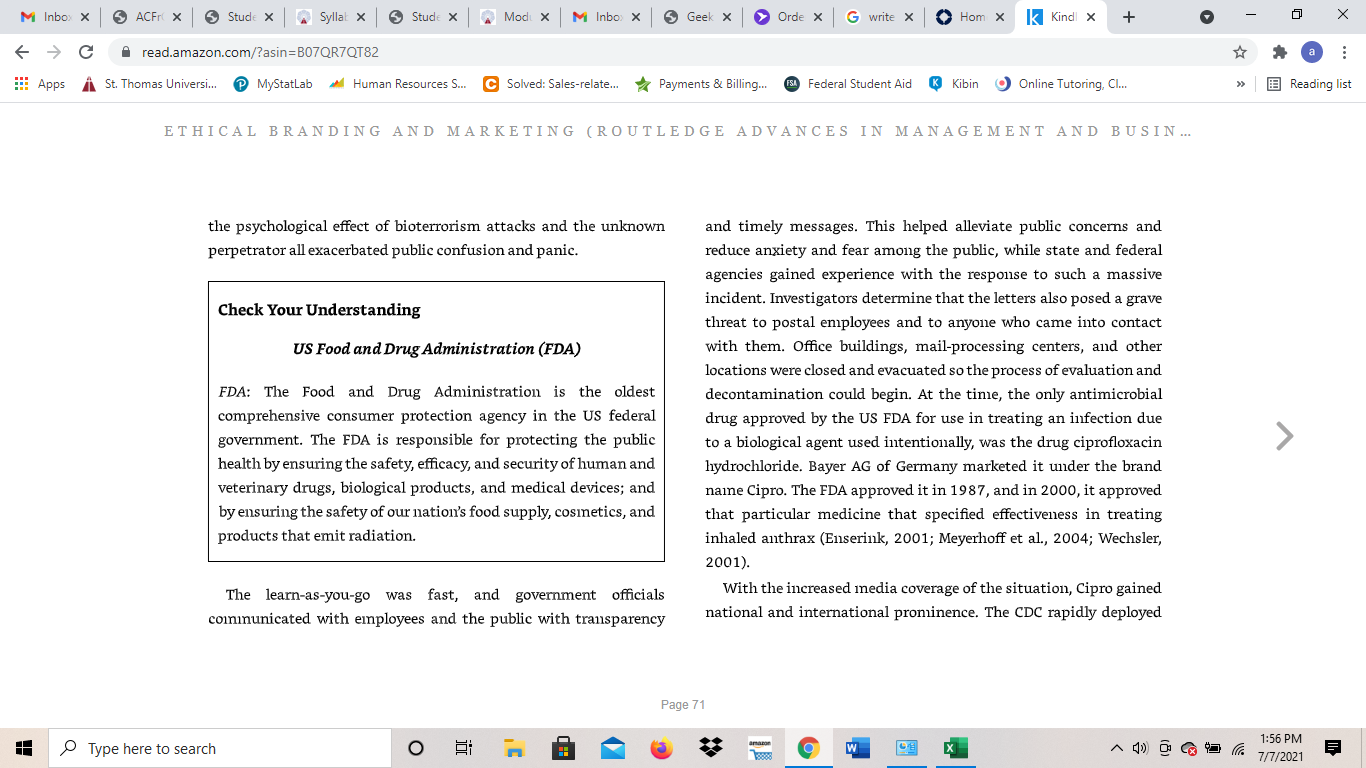1366x768 pixels.
Task: Open the Amazon app on the taskbar
Action: [x=760, y=748]
